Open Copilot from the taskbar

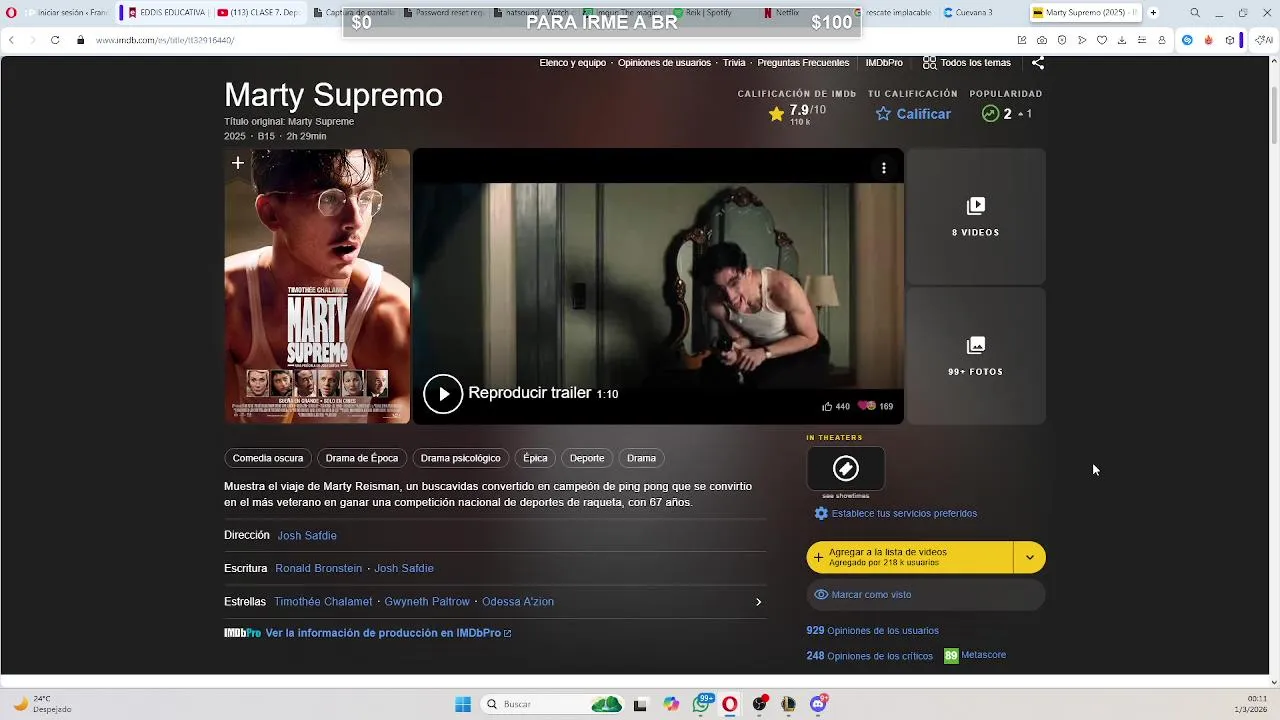pyautogui.click(x=671, y=704)
